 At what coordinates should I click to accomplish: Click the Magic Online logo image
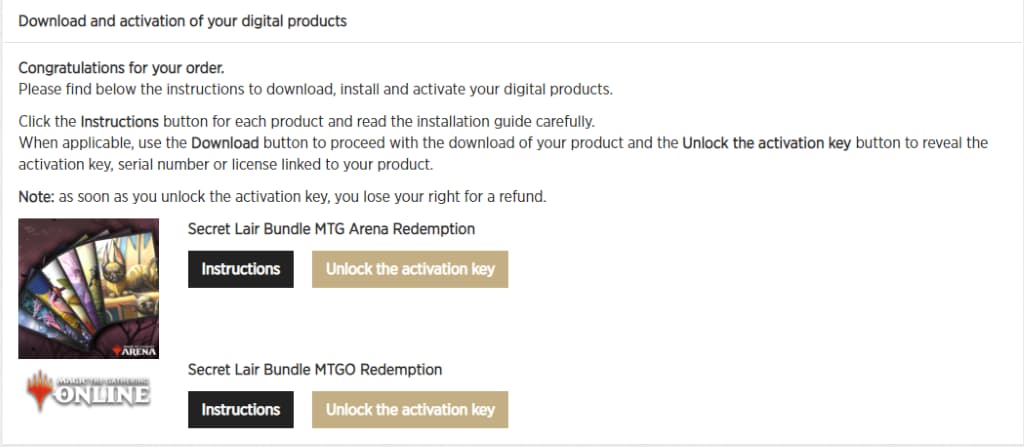click(x=88, y=391)
